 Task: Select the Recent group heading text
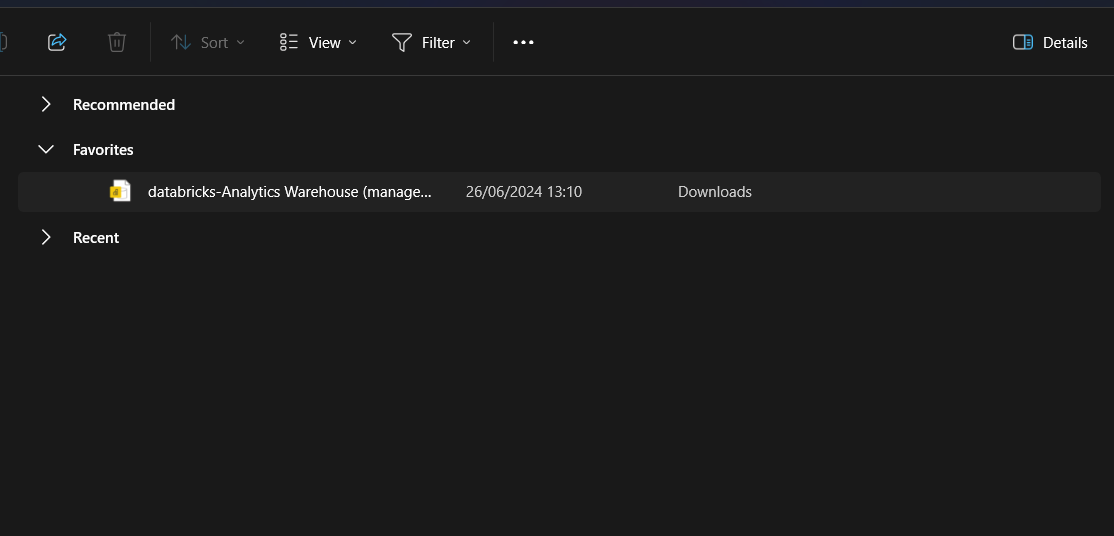(96, 237)
